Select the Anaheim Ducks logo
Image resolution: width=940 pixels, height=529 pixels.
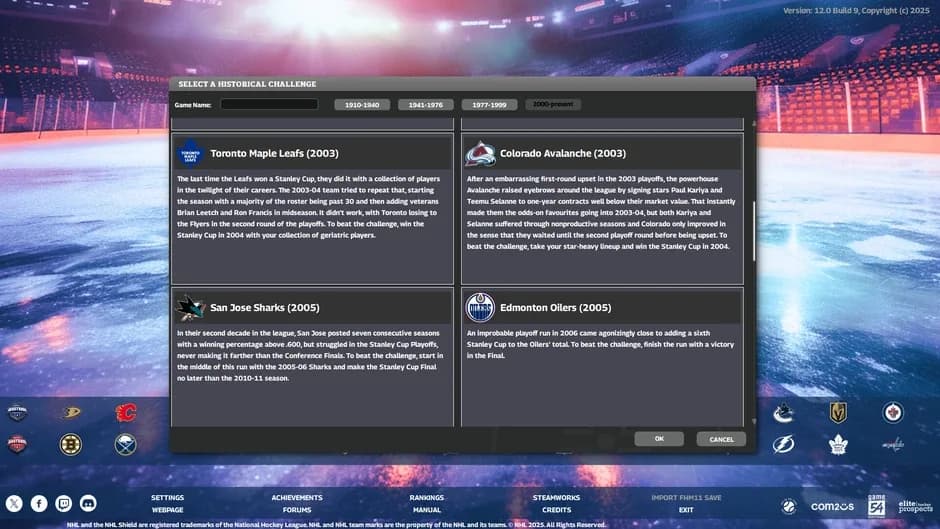point(71,412)
